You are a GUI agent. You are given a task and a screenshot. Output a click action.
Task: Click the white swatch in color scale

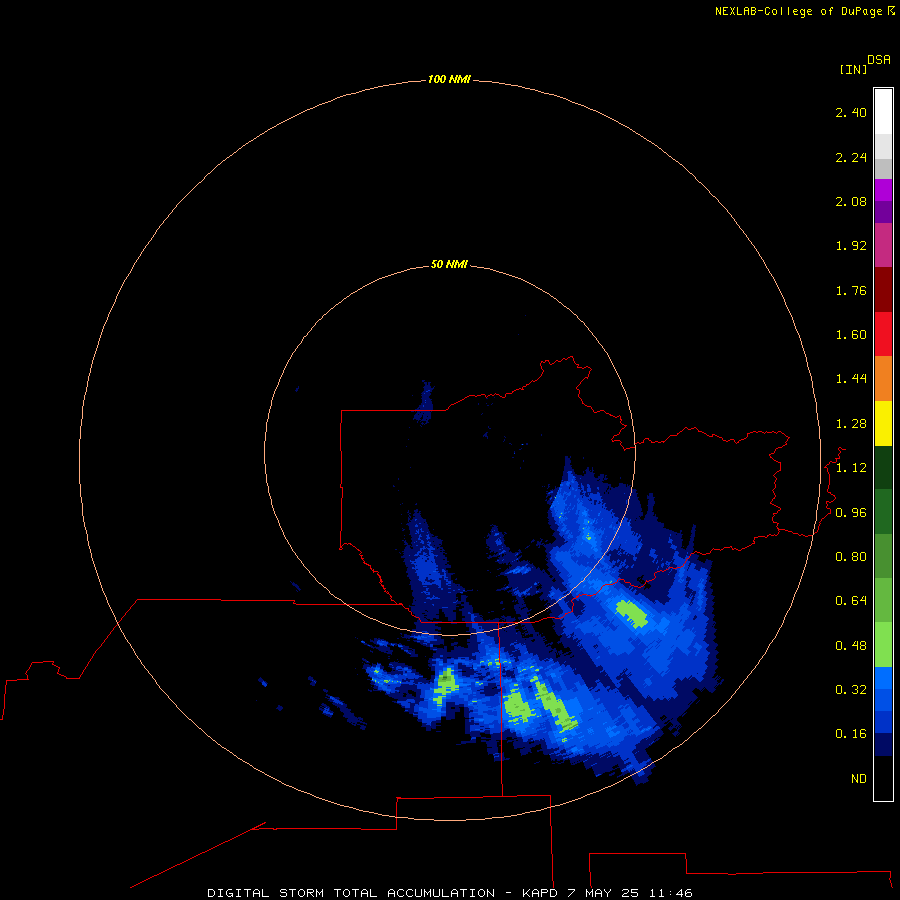tap(883, 112)
